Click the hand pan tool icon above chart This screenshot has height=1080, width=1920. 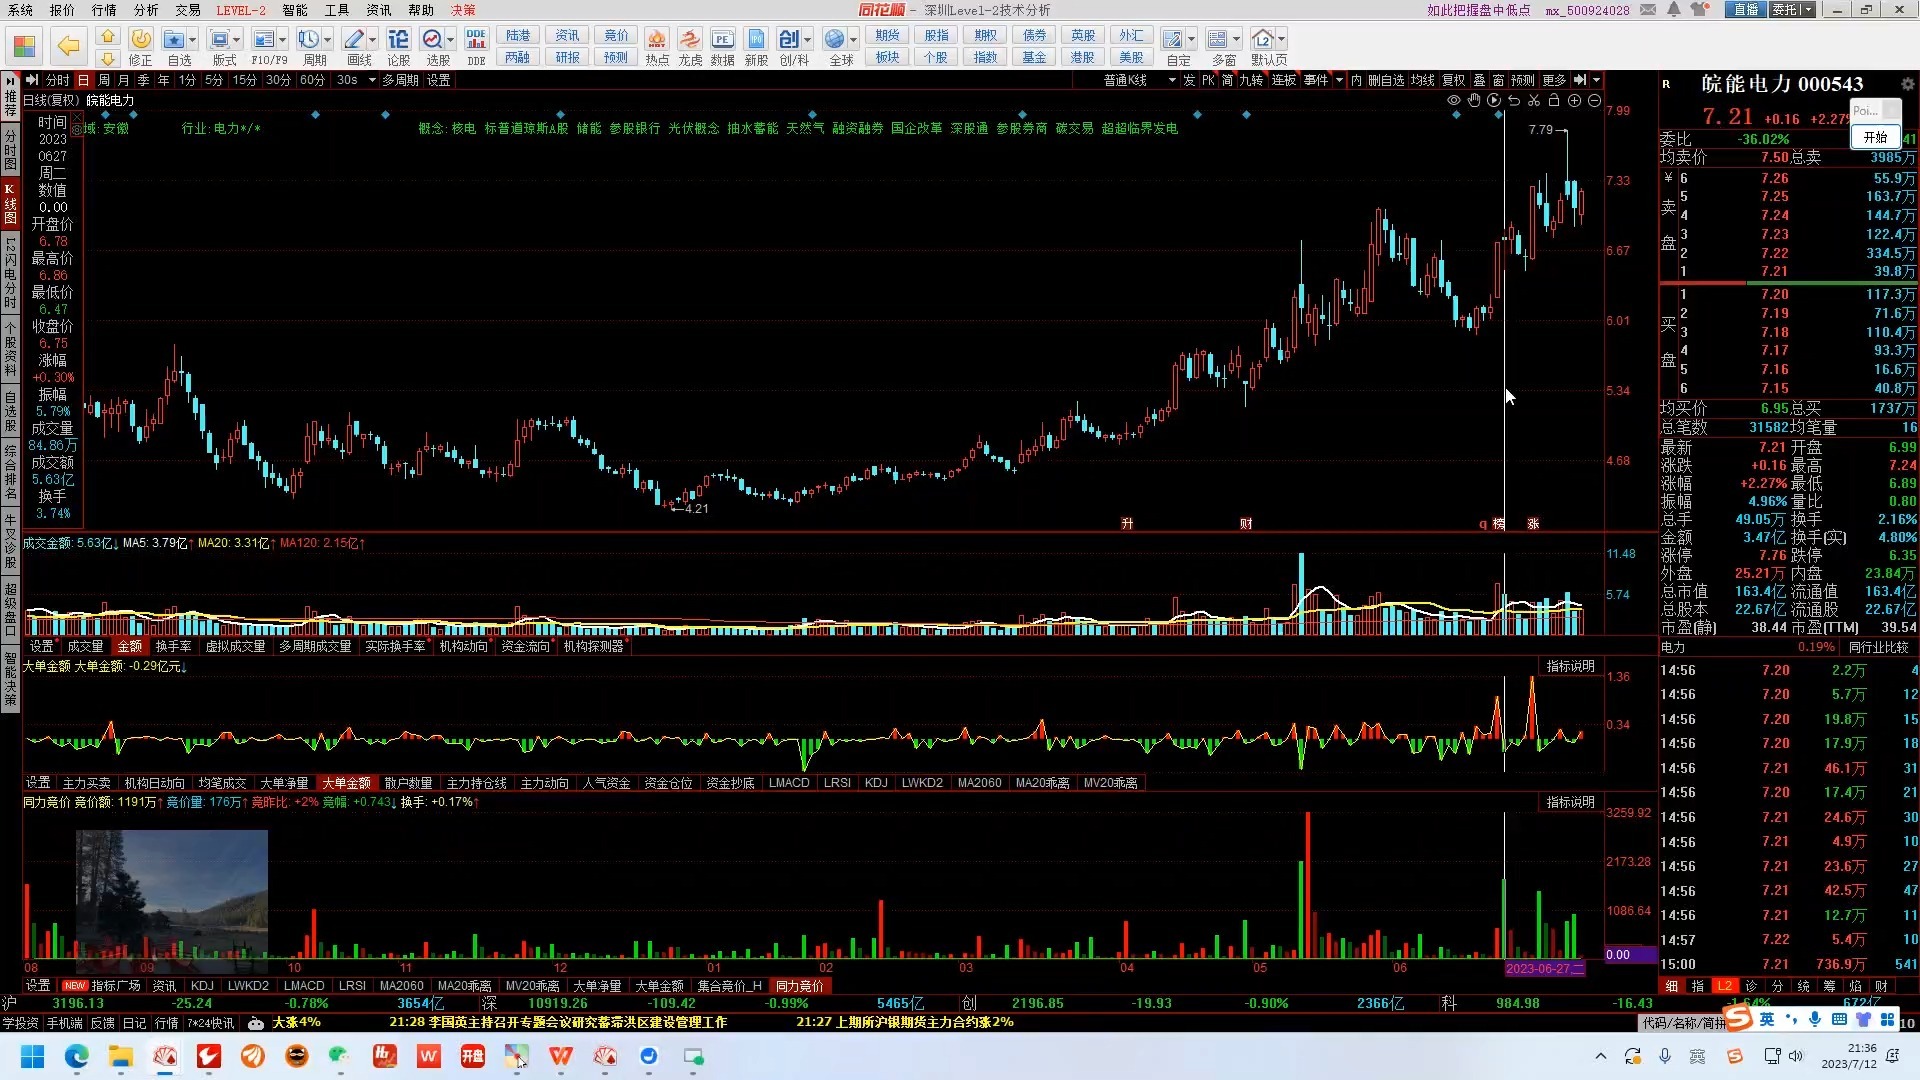pos(1473,100)
